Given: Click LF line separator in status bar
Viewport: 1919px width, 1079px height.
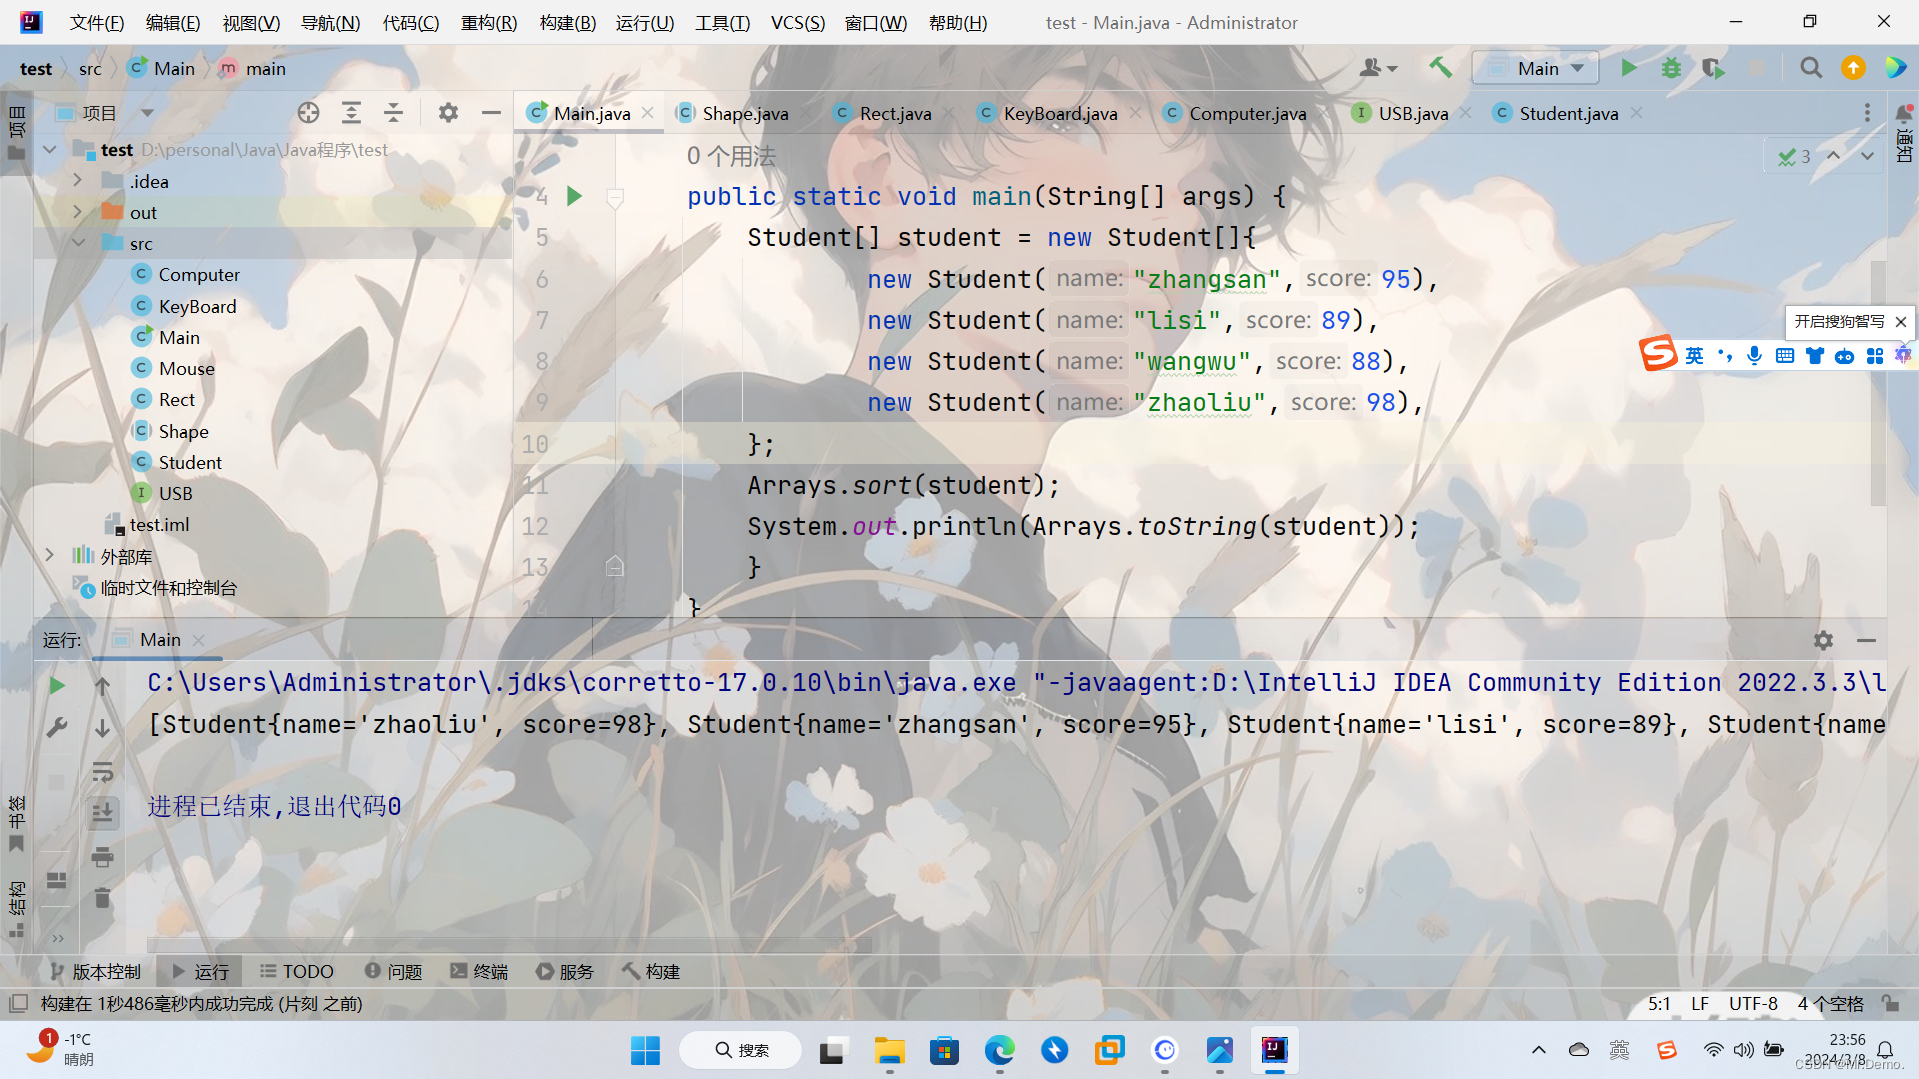Looking at the screenshot, I should pos(1700,1003).
